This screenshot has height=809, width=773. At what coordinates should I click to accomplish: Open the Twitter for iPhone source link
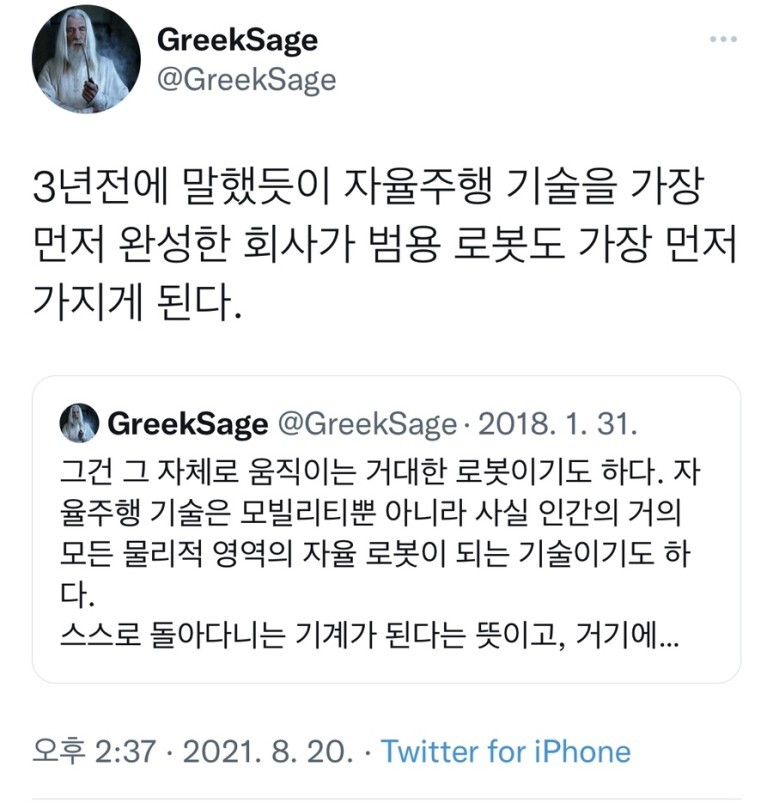click(x=506, y=751)
